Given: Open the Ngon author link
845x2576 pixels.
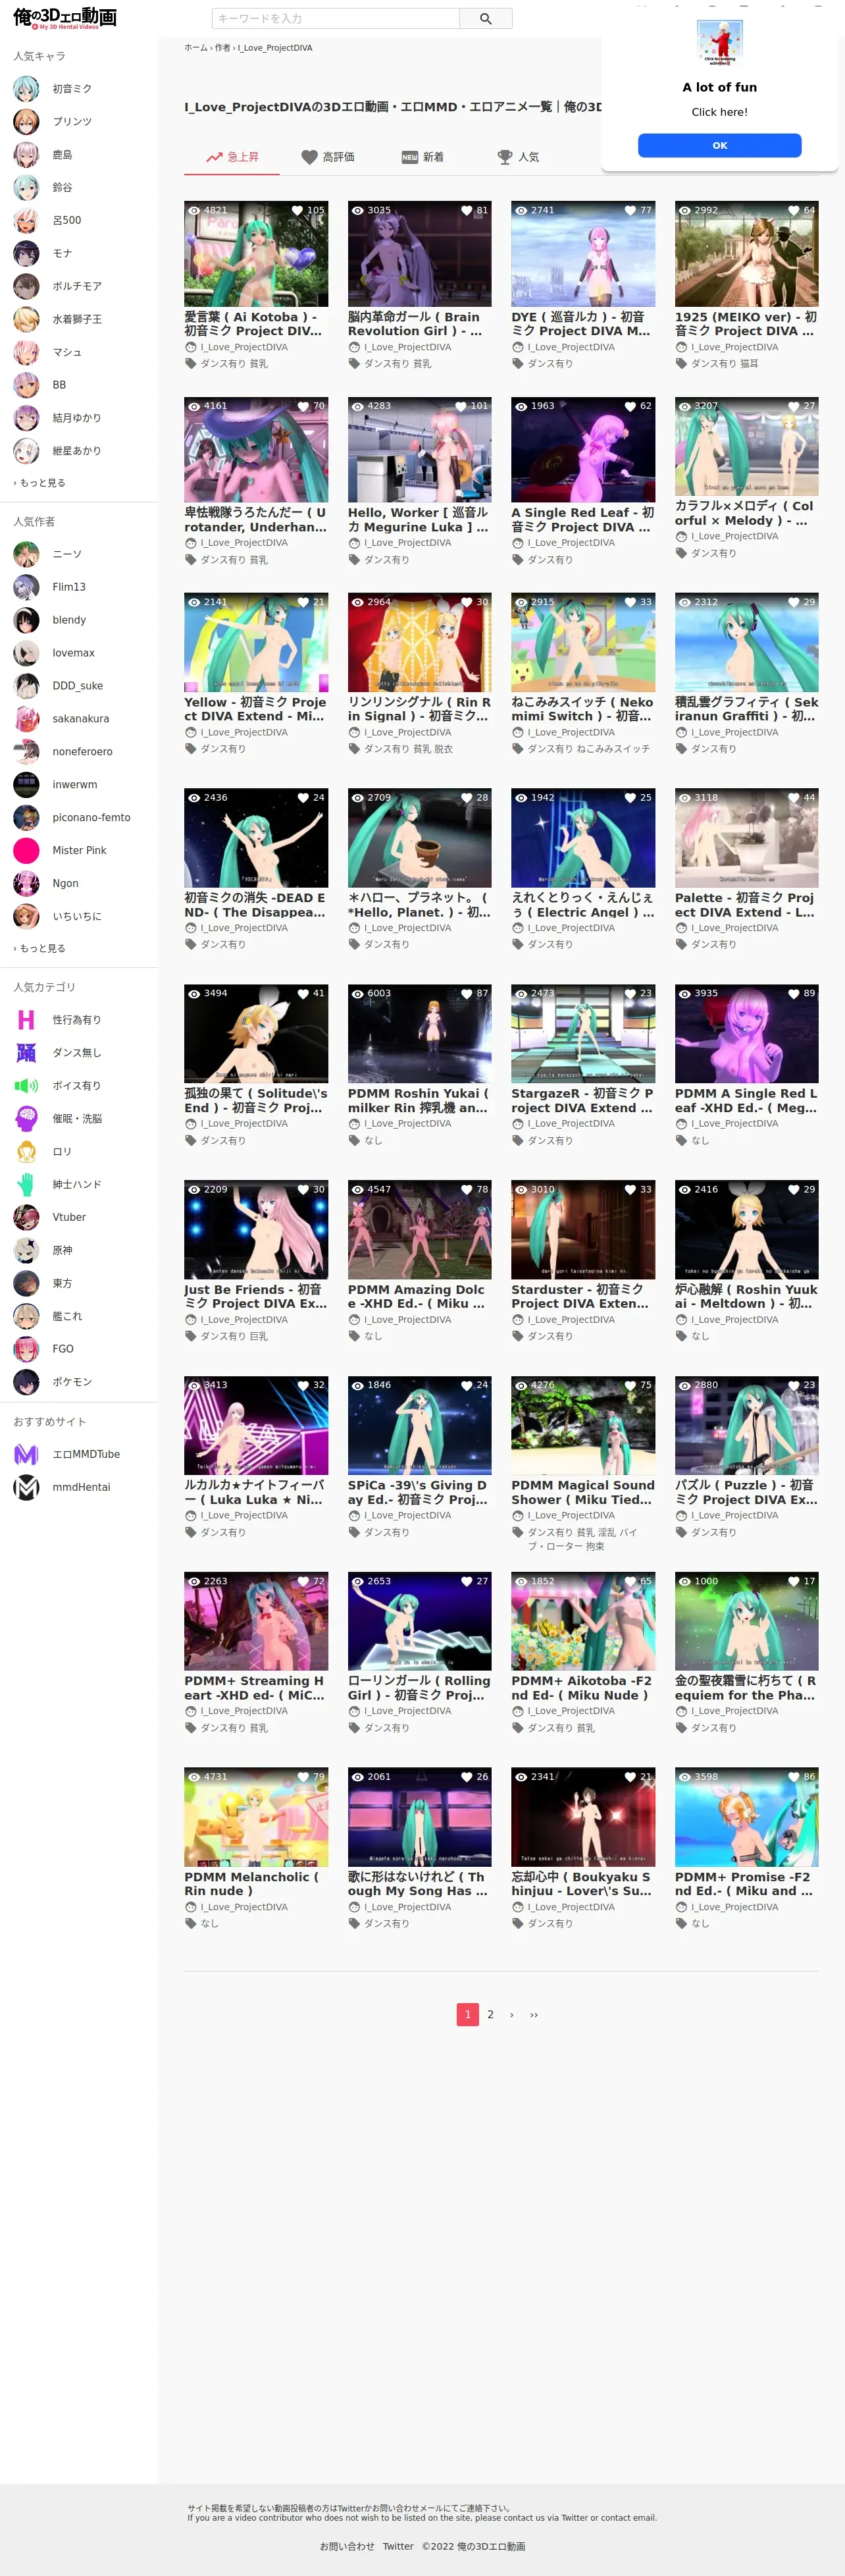Looking at the screenshot, I should pos(65,884).
